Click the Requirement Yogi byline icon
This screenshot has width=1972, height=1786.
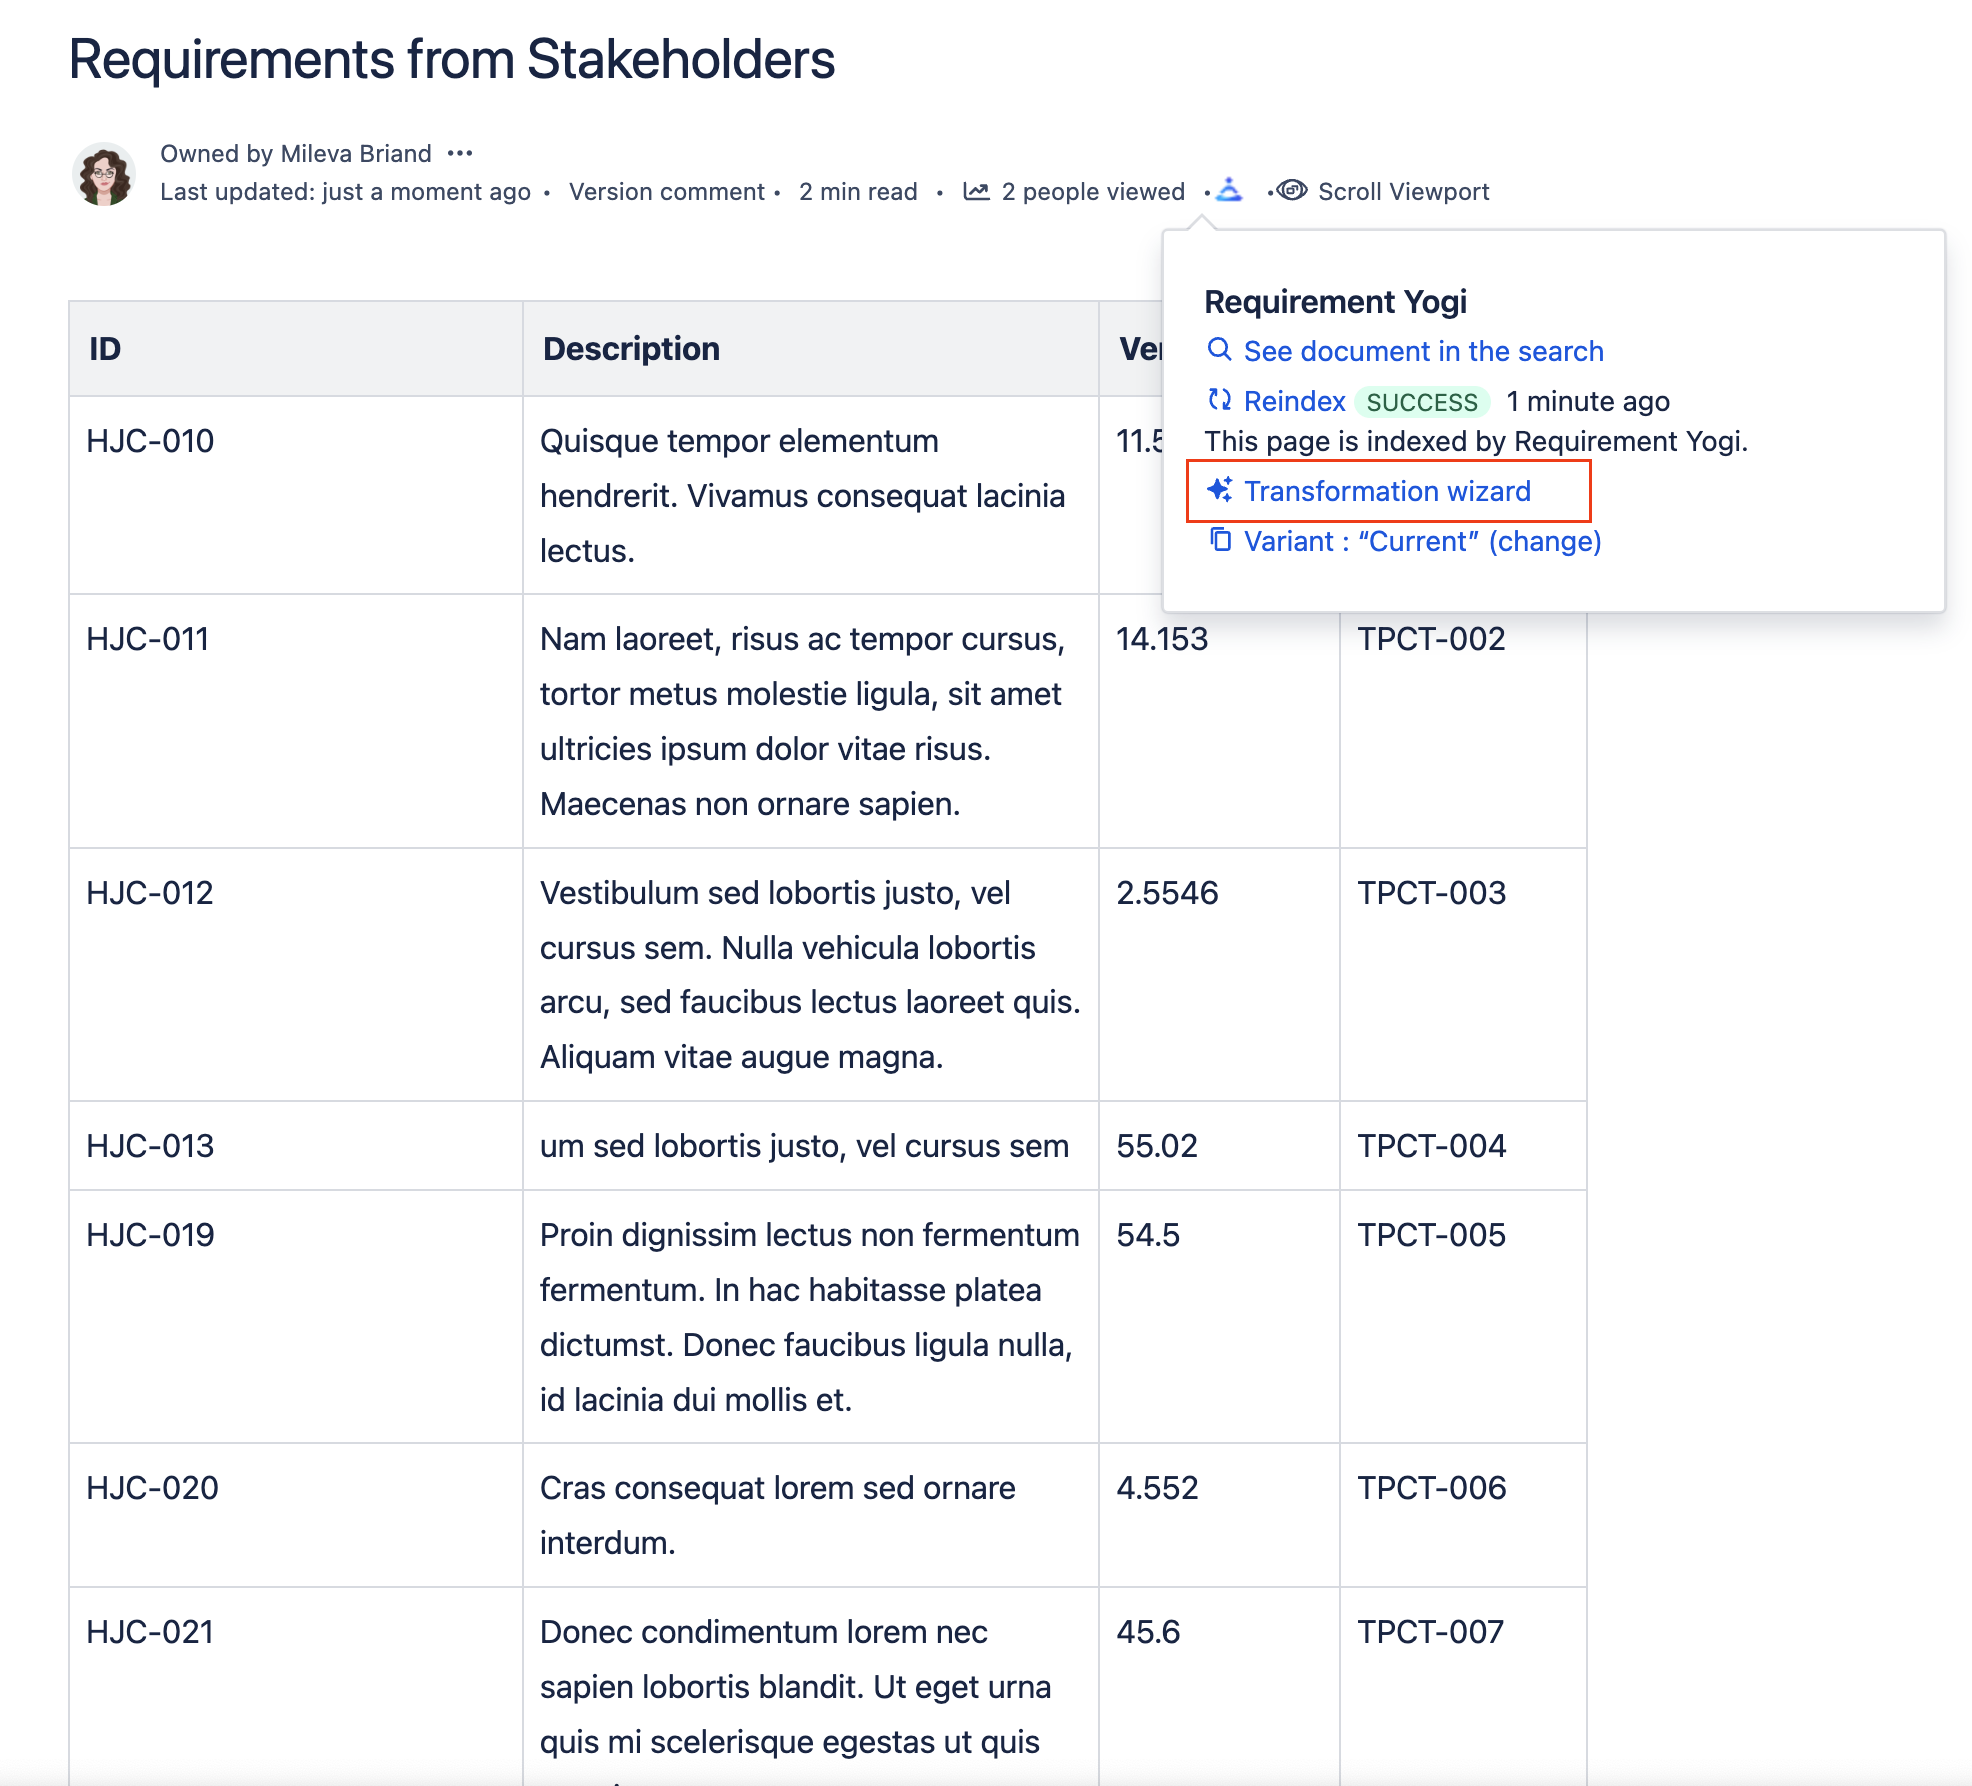tap(1230, 190)
